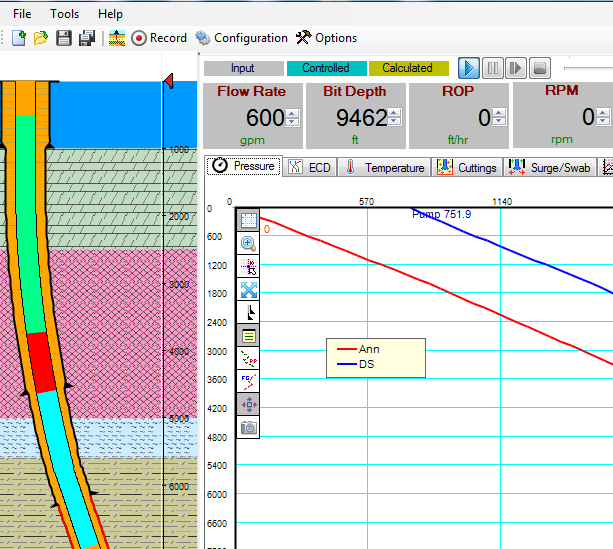The image size is (613, 549).
Task: Click the fracture gradient (FG) curve icon
Action: [x=248, y=381]
